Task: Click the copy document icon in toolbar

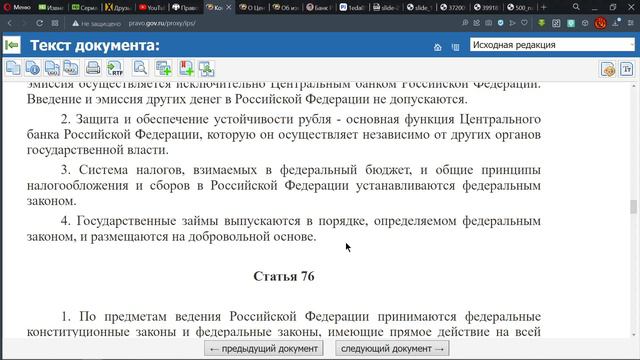Action: [13, 68]
